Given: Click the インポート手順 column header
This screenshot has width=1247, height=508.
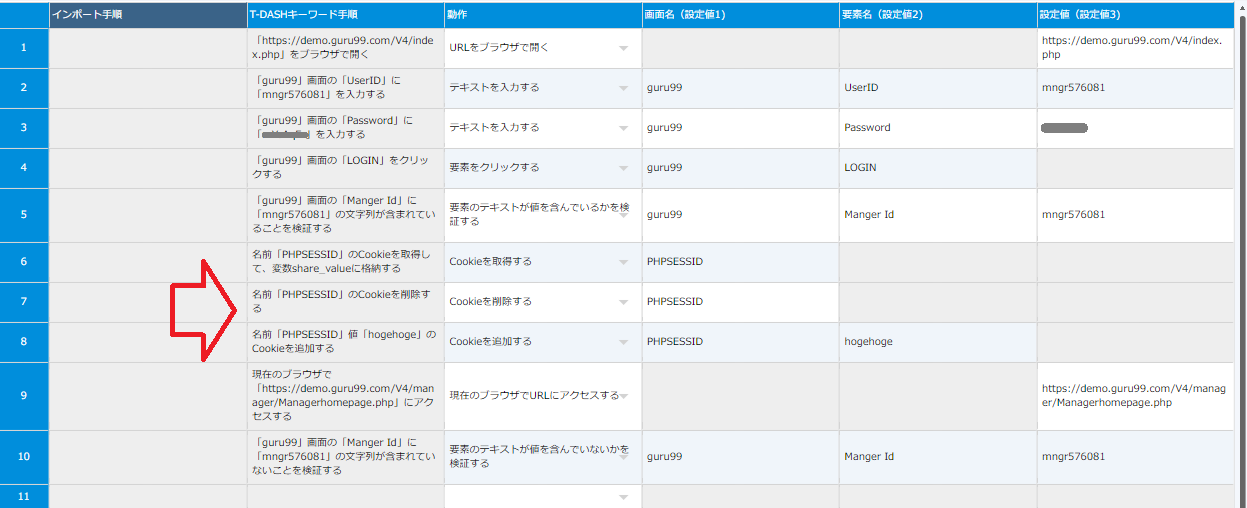Looking at the screenshot, I should (x=148, y=15).
